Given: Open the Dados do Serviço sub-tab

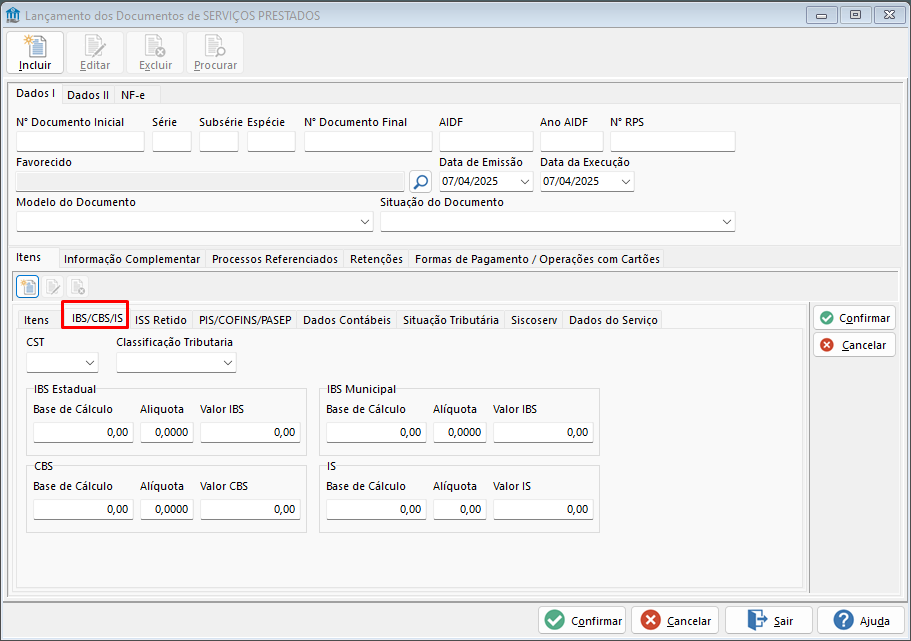Looking at the screenshot, I should pos(614,320).
